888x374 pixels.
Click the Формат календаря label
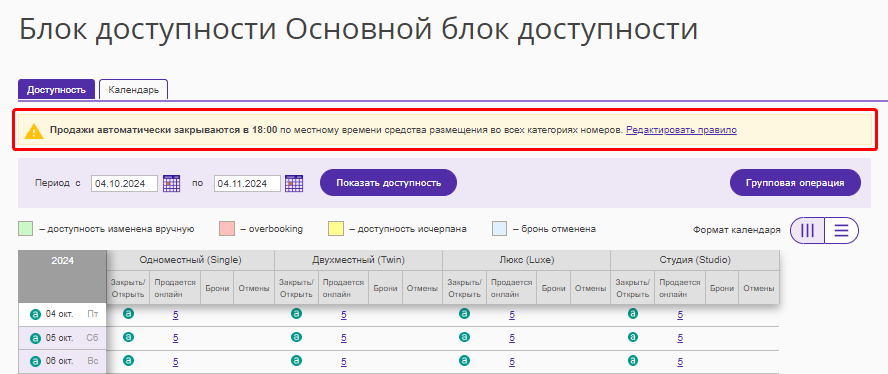click(736, 230)
